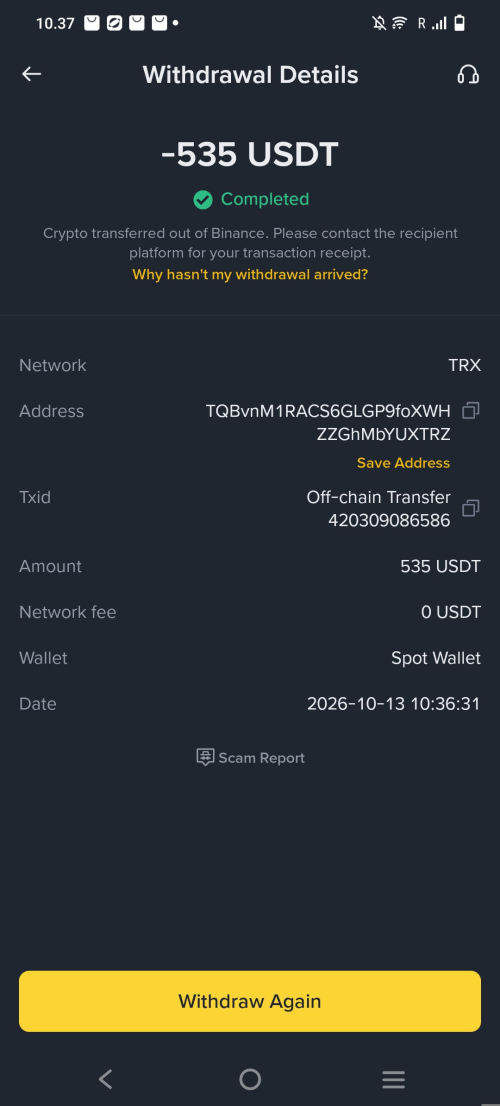Copy the withdrawal address
The width and height of the screenshot is (500, 1106).
click(x=470, y=411)
